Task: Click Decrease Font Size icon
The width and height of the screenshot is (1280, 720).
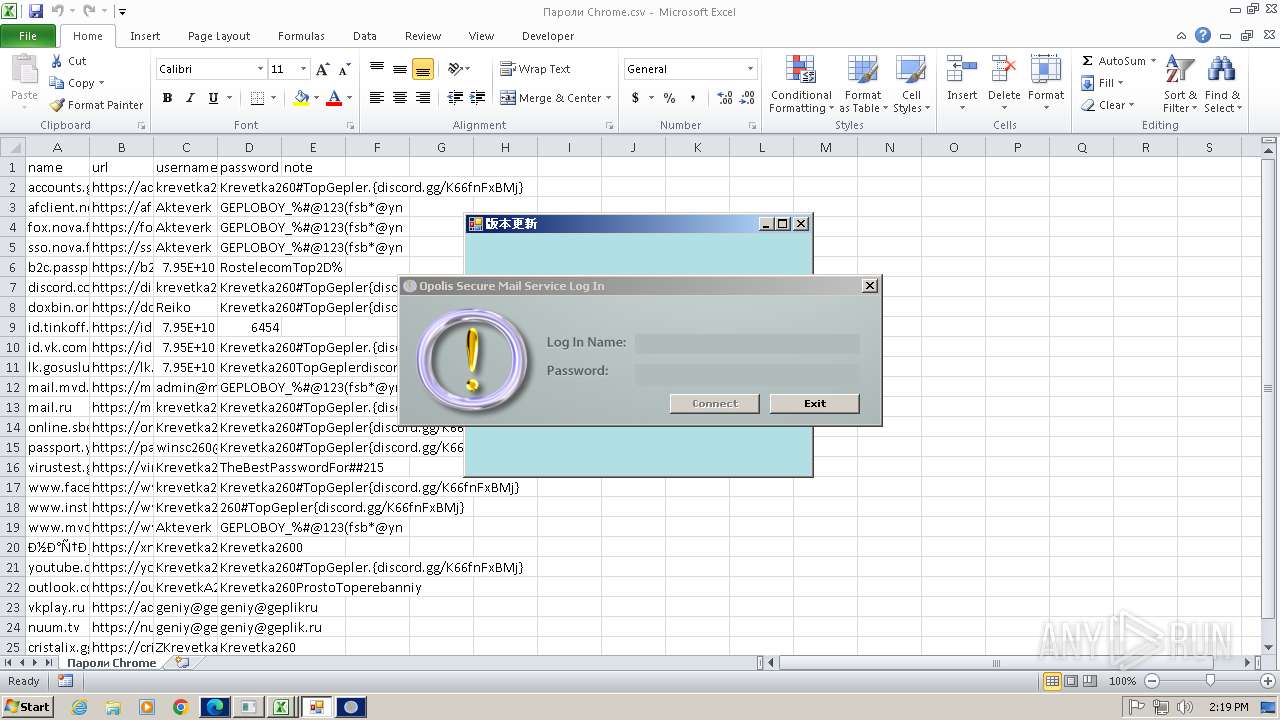Action: tap(344, 69)
